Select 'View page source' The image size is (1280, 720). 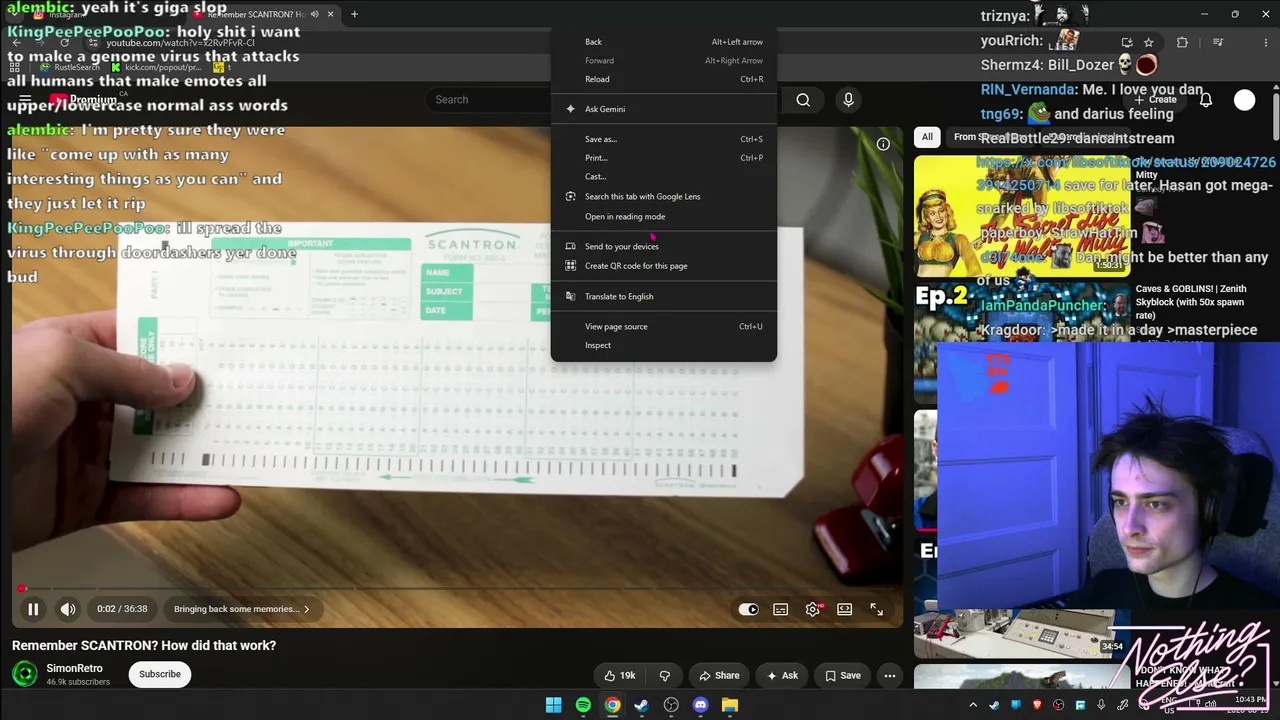coord(664,326)
